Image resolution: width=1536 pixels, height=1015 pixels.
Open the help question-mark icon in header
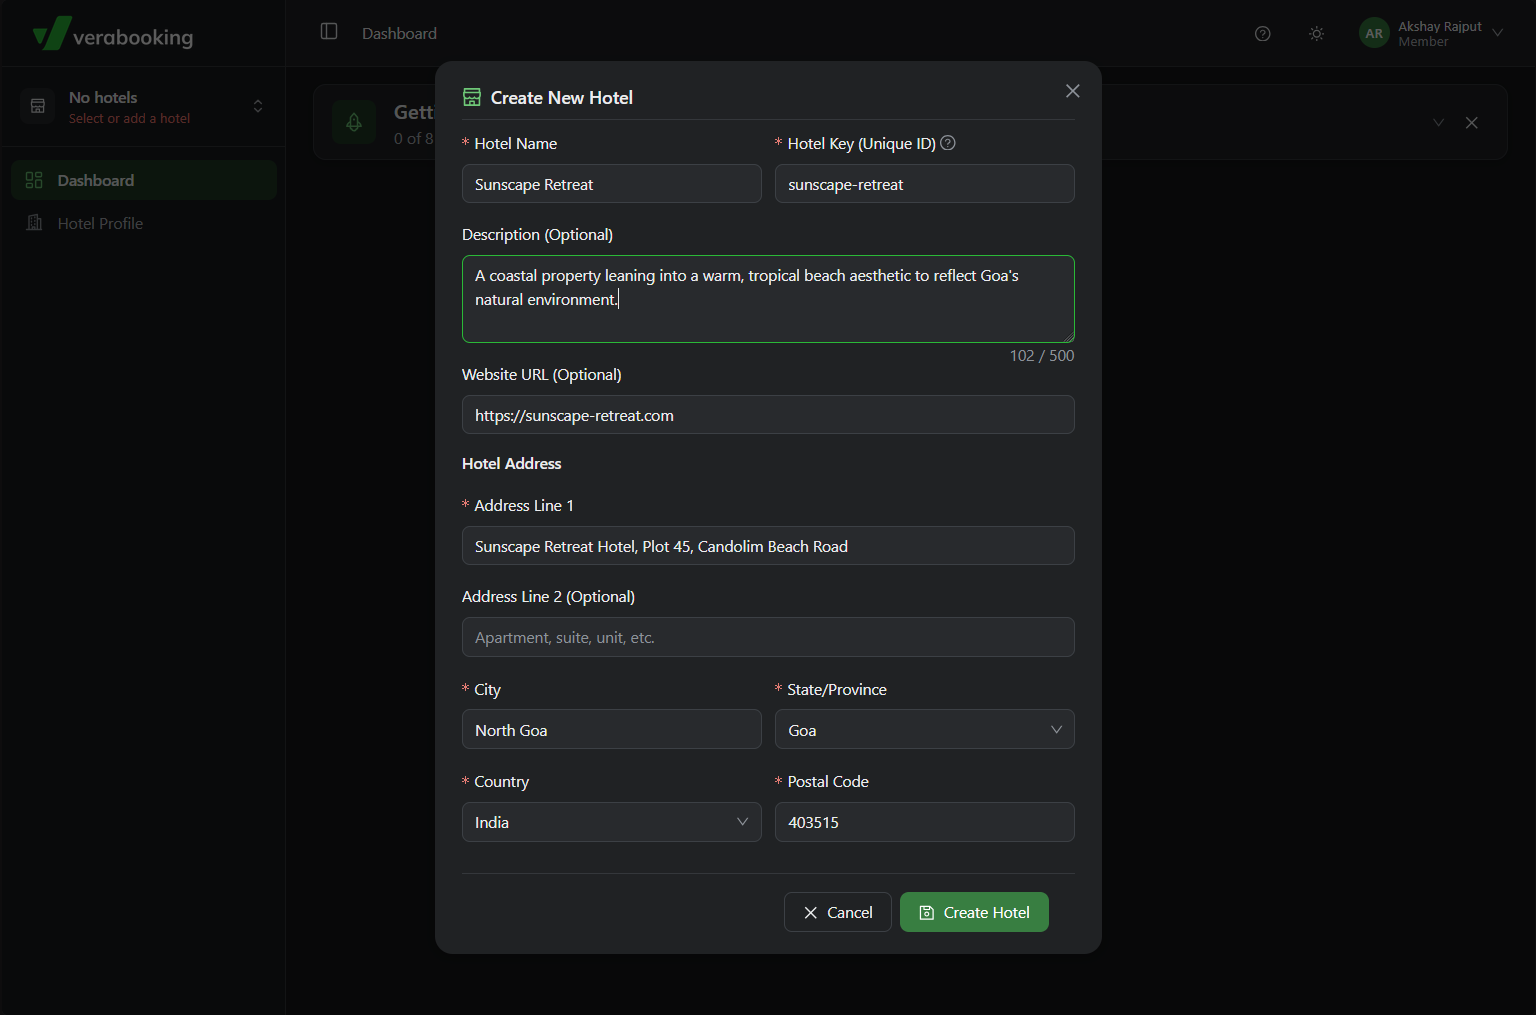[1263, 33]
